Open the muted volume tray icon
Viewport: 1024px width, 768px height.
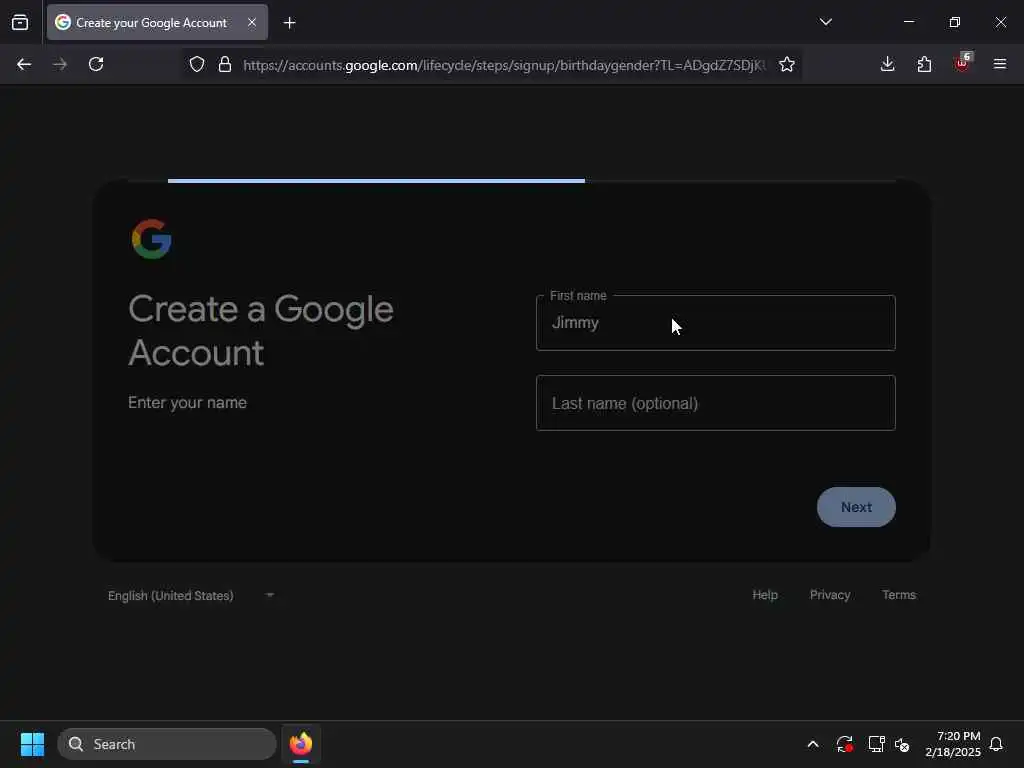pyautogui.click(x=902, y=744)
